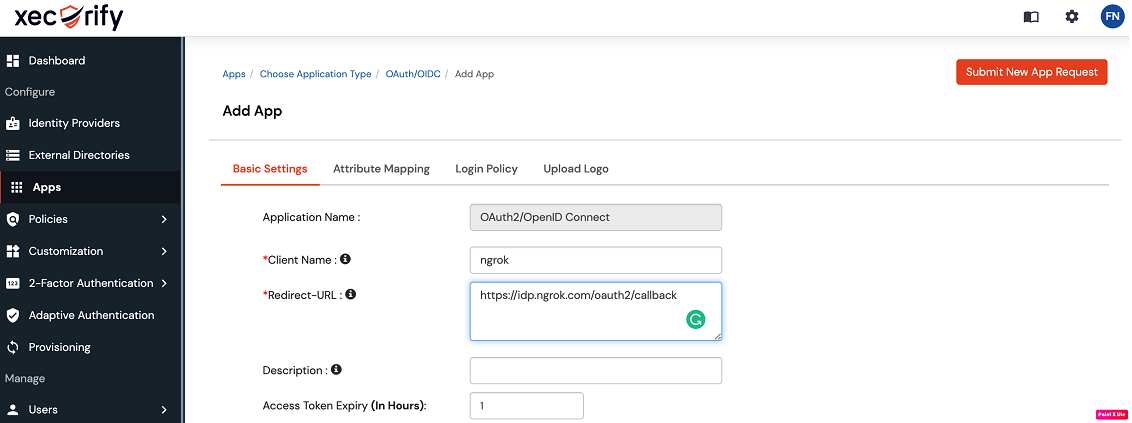
Task: Click the Redirect-URL textarea resize handle
Action: (x=718, y=336)
